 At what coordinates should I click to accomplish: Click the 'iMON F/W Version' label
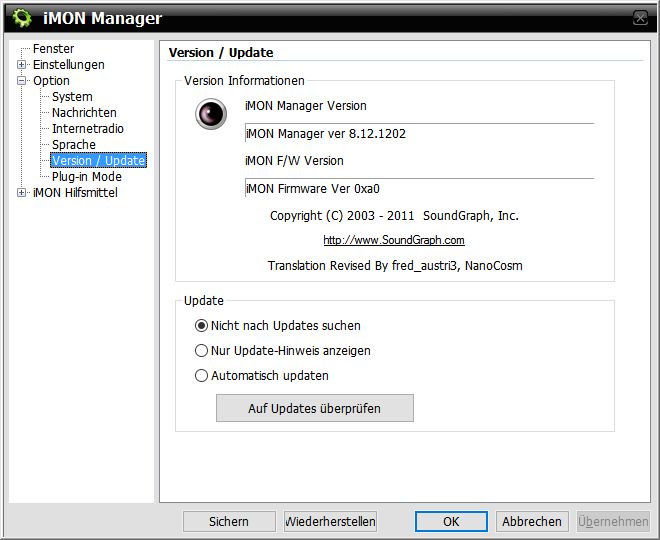[294, 161]
